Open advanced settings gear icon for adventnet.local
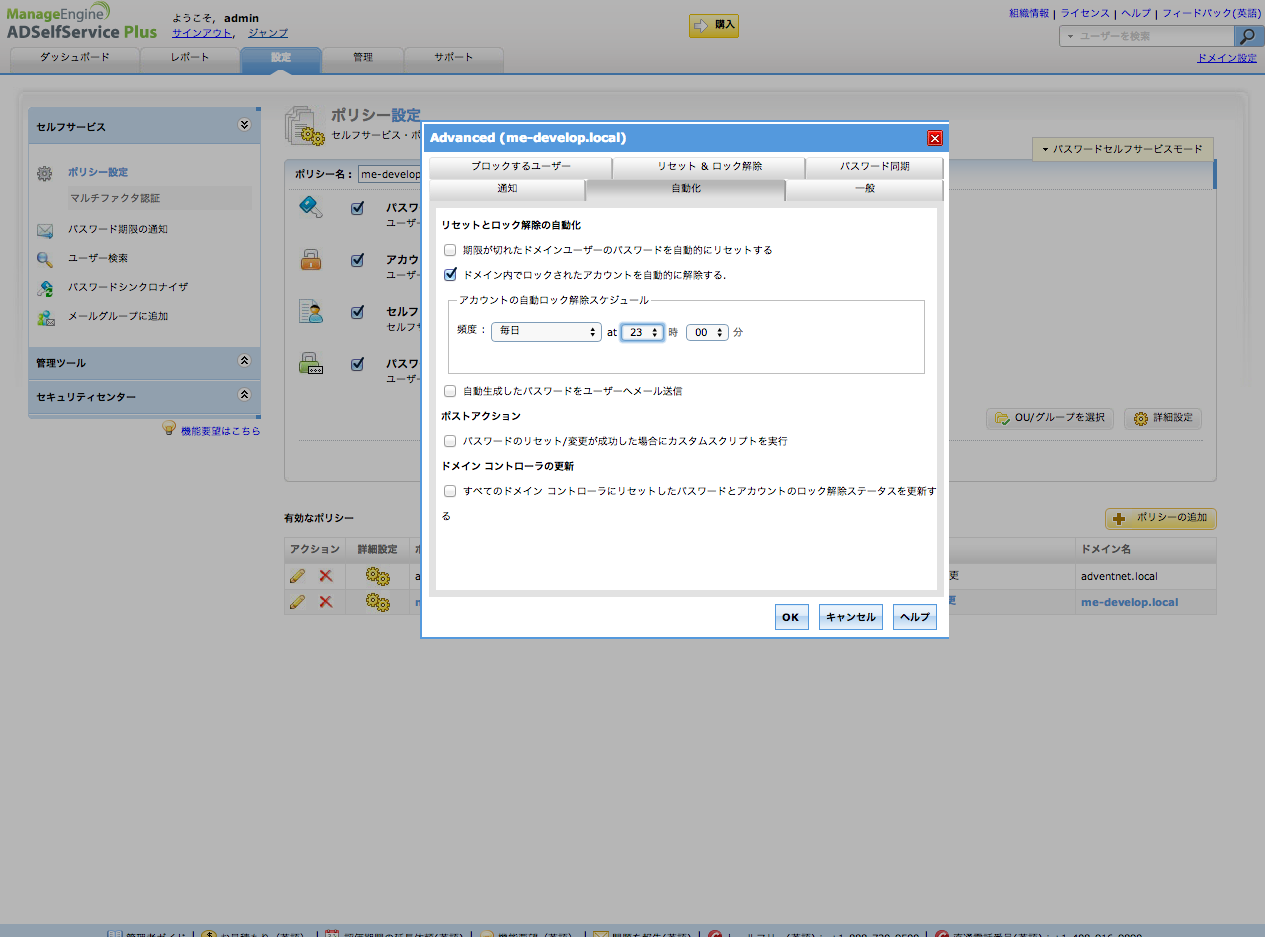Screen dimensions: 1265x937 (377, 575)
